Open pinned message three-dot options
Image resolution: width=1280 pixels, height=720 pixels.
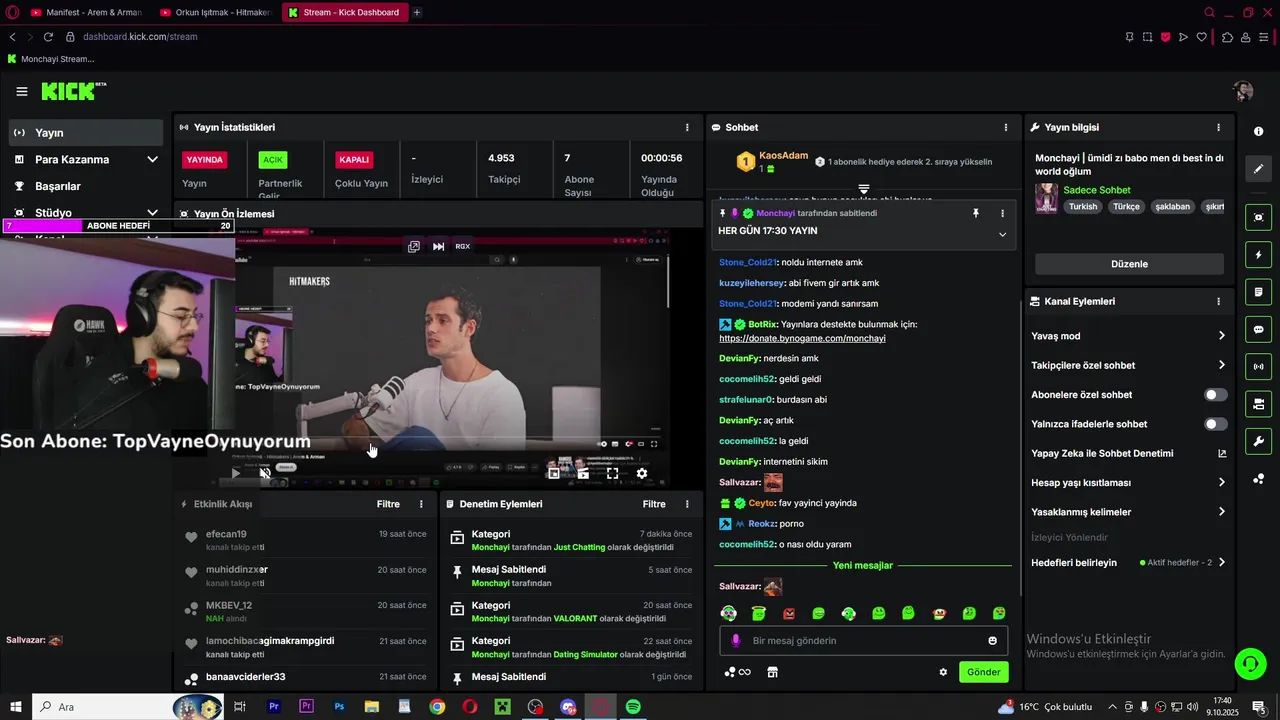[x=1002, y=213]
